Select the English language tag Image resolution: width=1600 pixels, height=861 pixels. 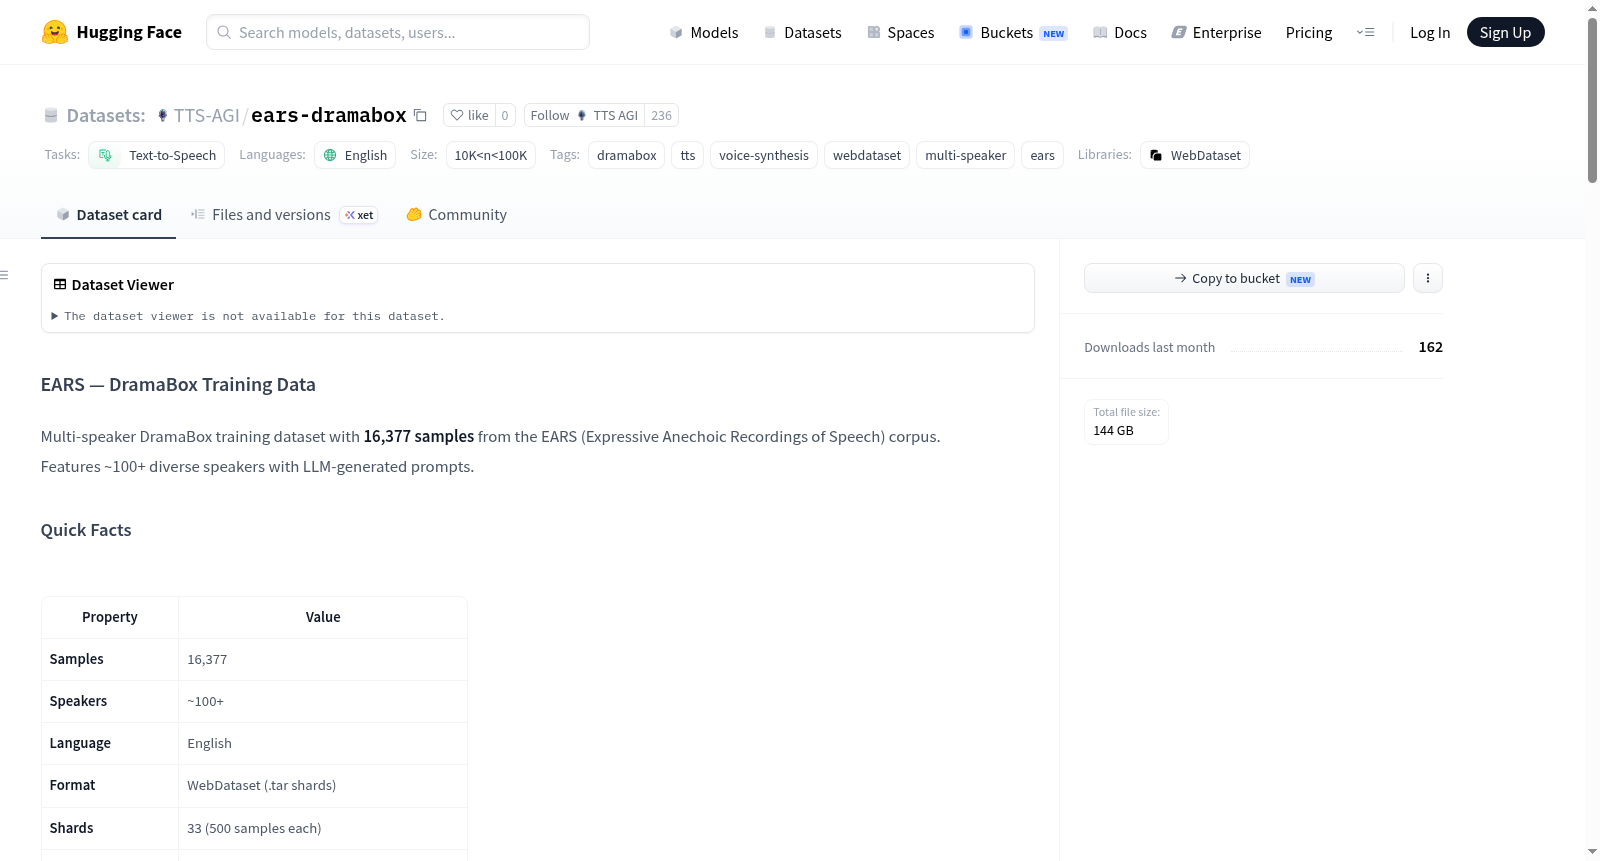355,156
